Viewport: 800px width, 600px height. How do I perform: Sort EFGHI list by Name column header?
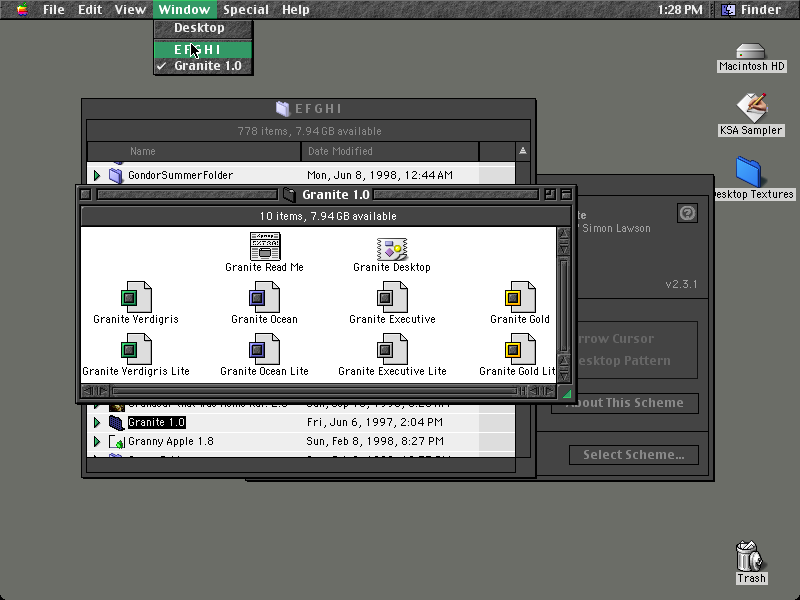[194, 152]
